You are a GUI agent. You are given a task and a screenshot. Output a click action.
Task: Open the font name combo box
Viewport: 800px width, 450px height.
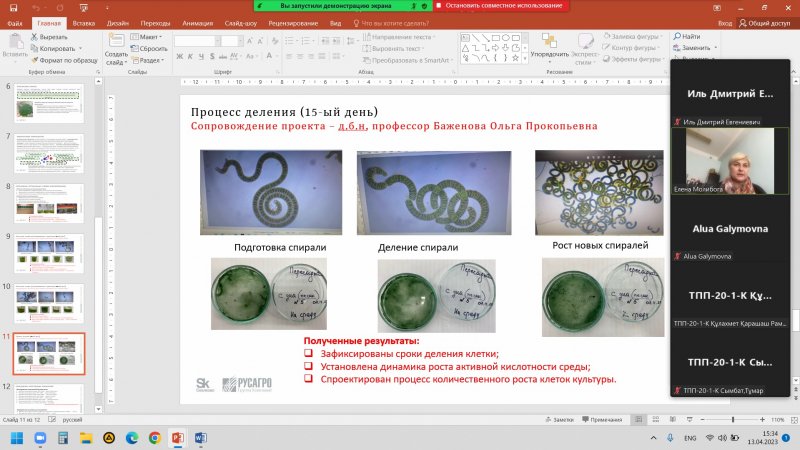point(197,41)
